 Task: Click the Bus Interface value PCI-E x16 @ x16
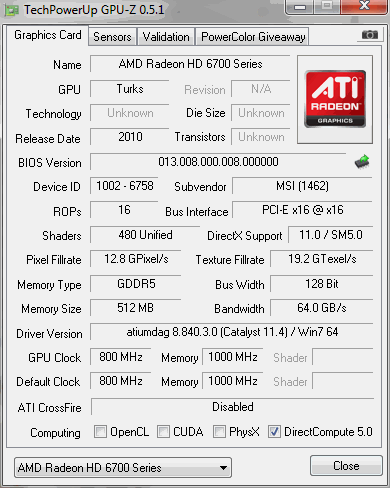tap(302, 210)
